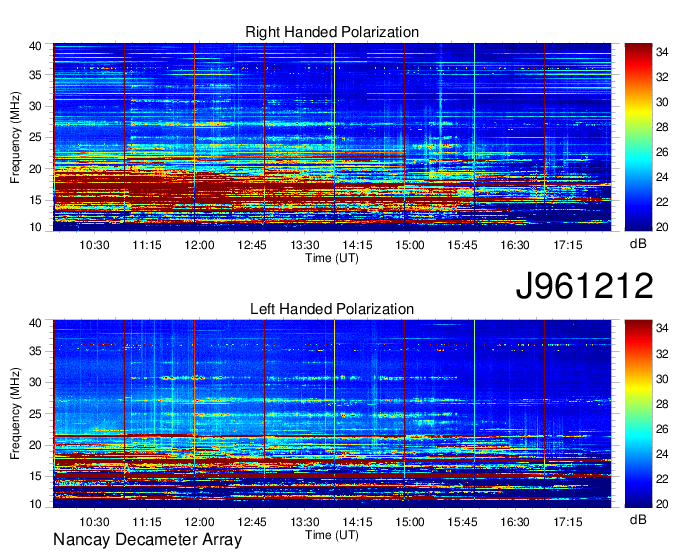This screenshot has width=680, height=552.
Task: Click the 32 dB value on Left Handed colorbar
Action: coord(662,354)
